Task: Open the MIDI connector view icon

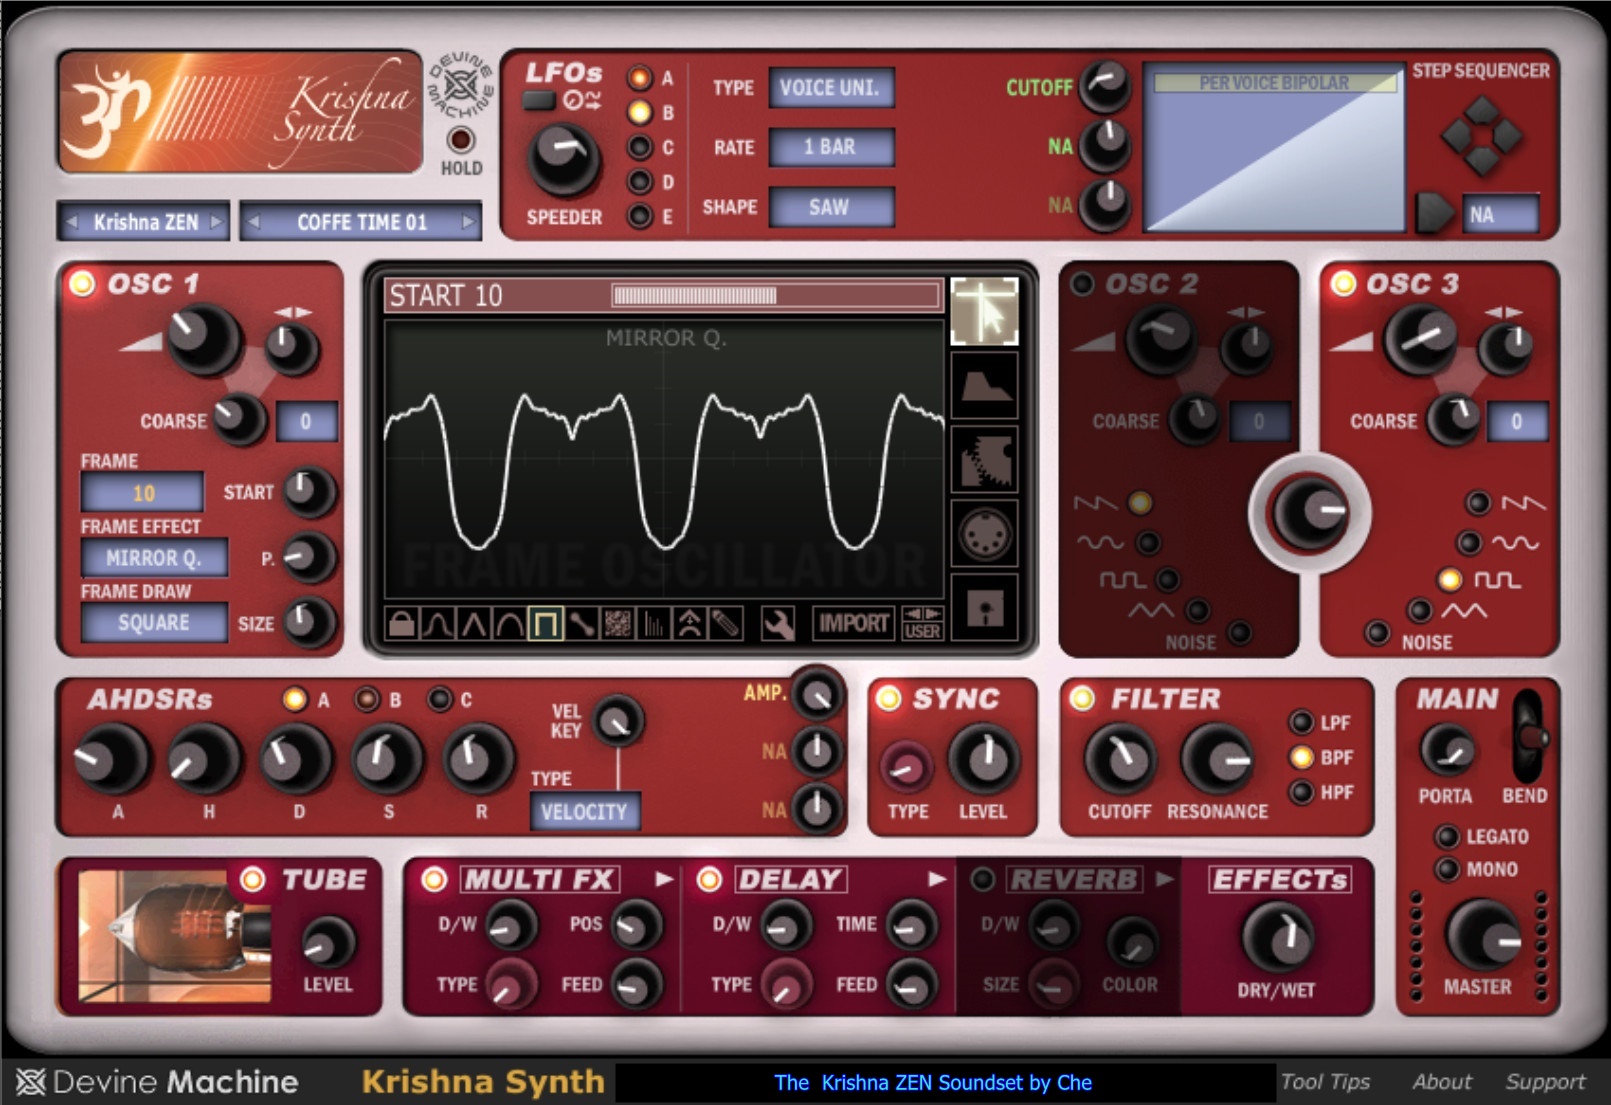Action: [x=985, y=533]
